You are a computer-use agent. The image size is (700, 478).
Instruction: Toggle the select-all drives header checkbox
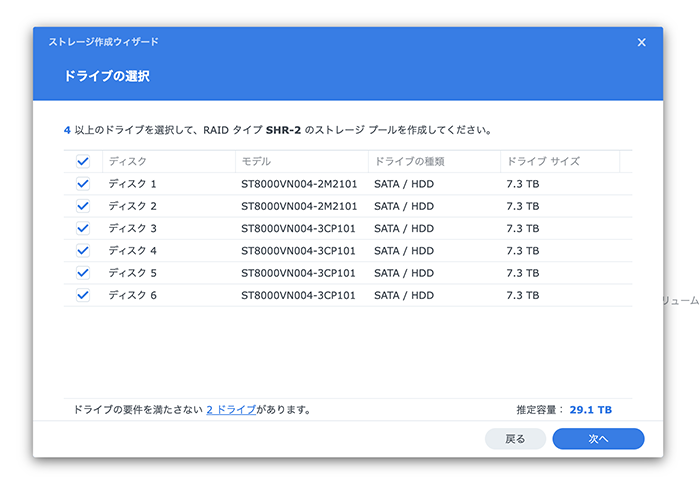83,161
